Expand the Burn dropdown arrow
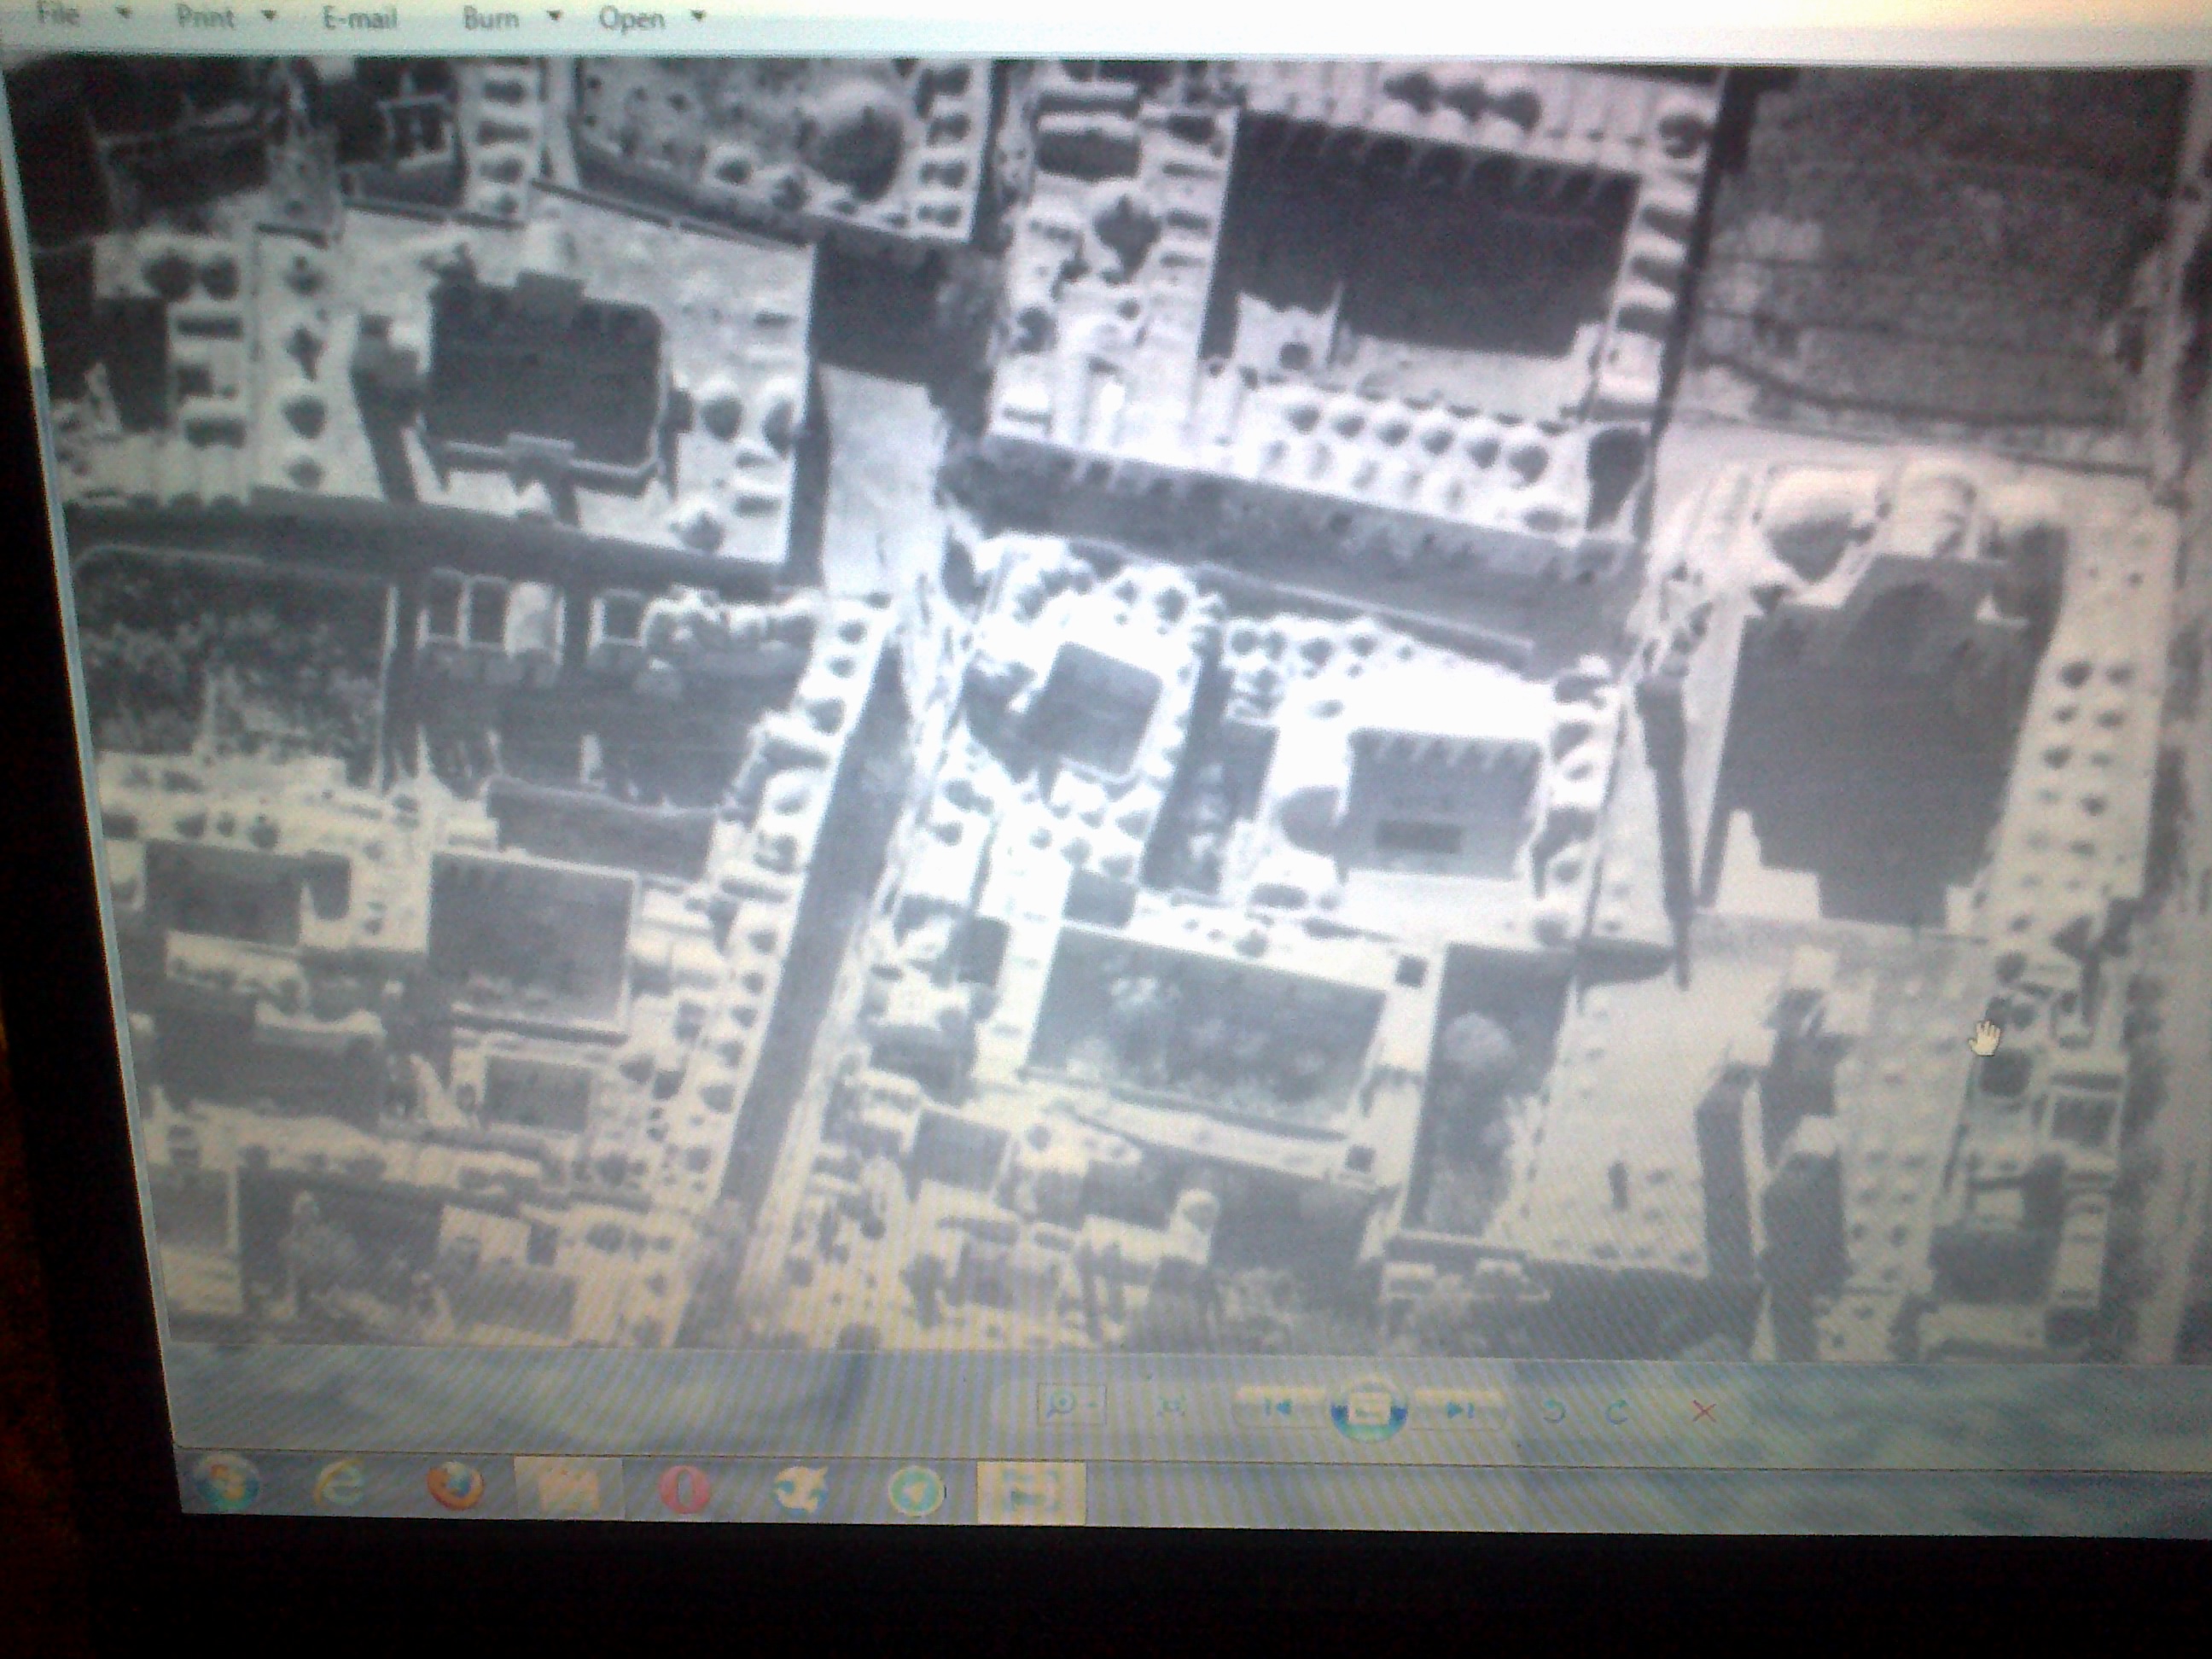 point(554,18)
